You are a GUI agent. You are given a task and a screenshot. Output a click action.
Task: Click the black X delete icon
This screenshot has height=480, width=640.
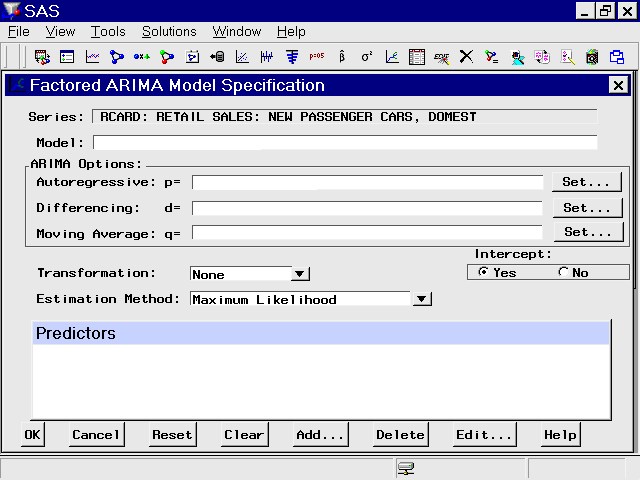(467, 56)
